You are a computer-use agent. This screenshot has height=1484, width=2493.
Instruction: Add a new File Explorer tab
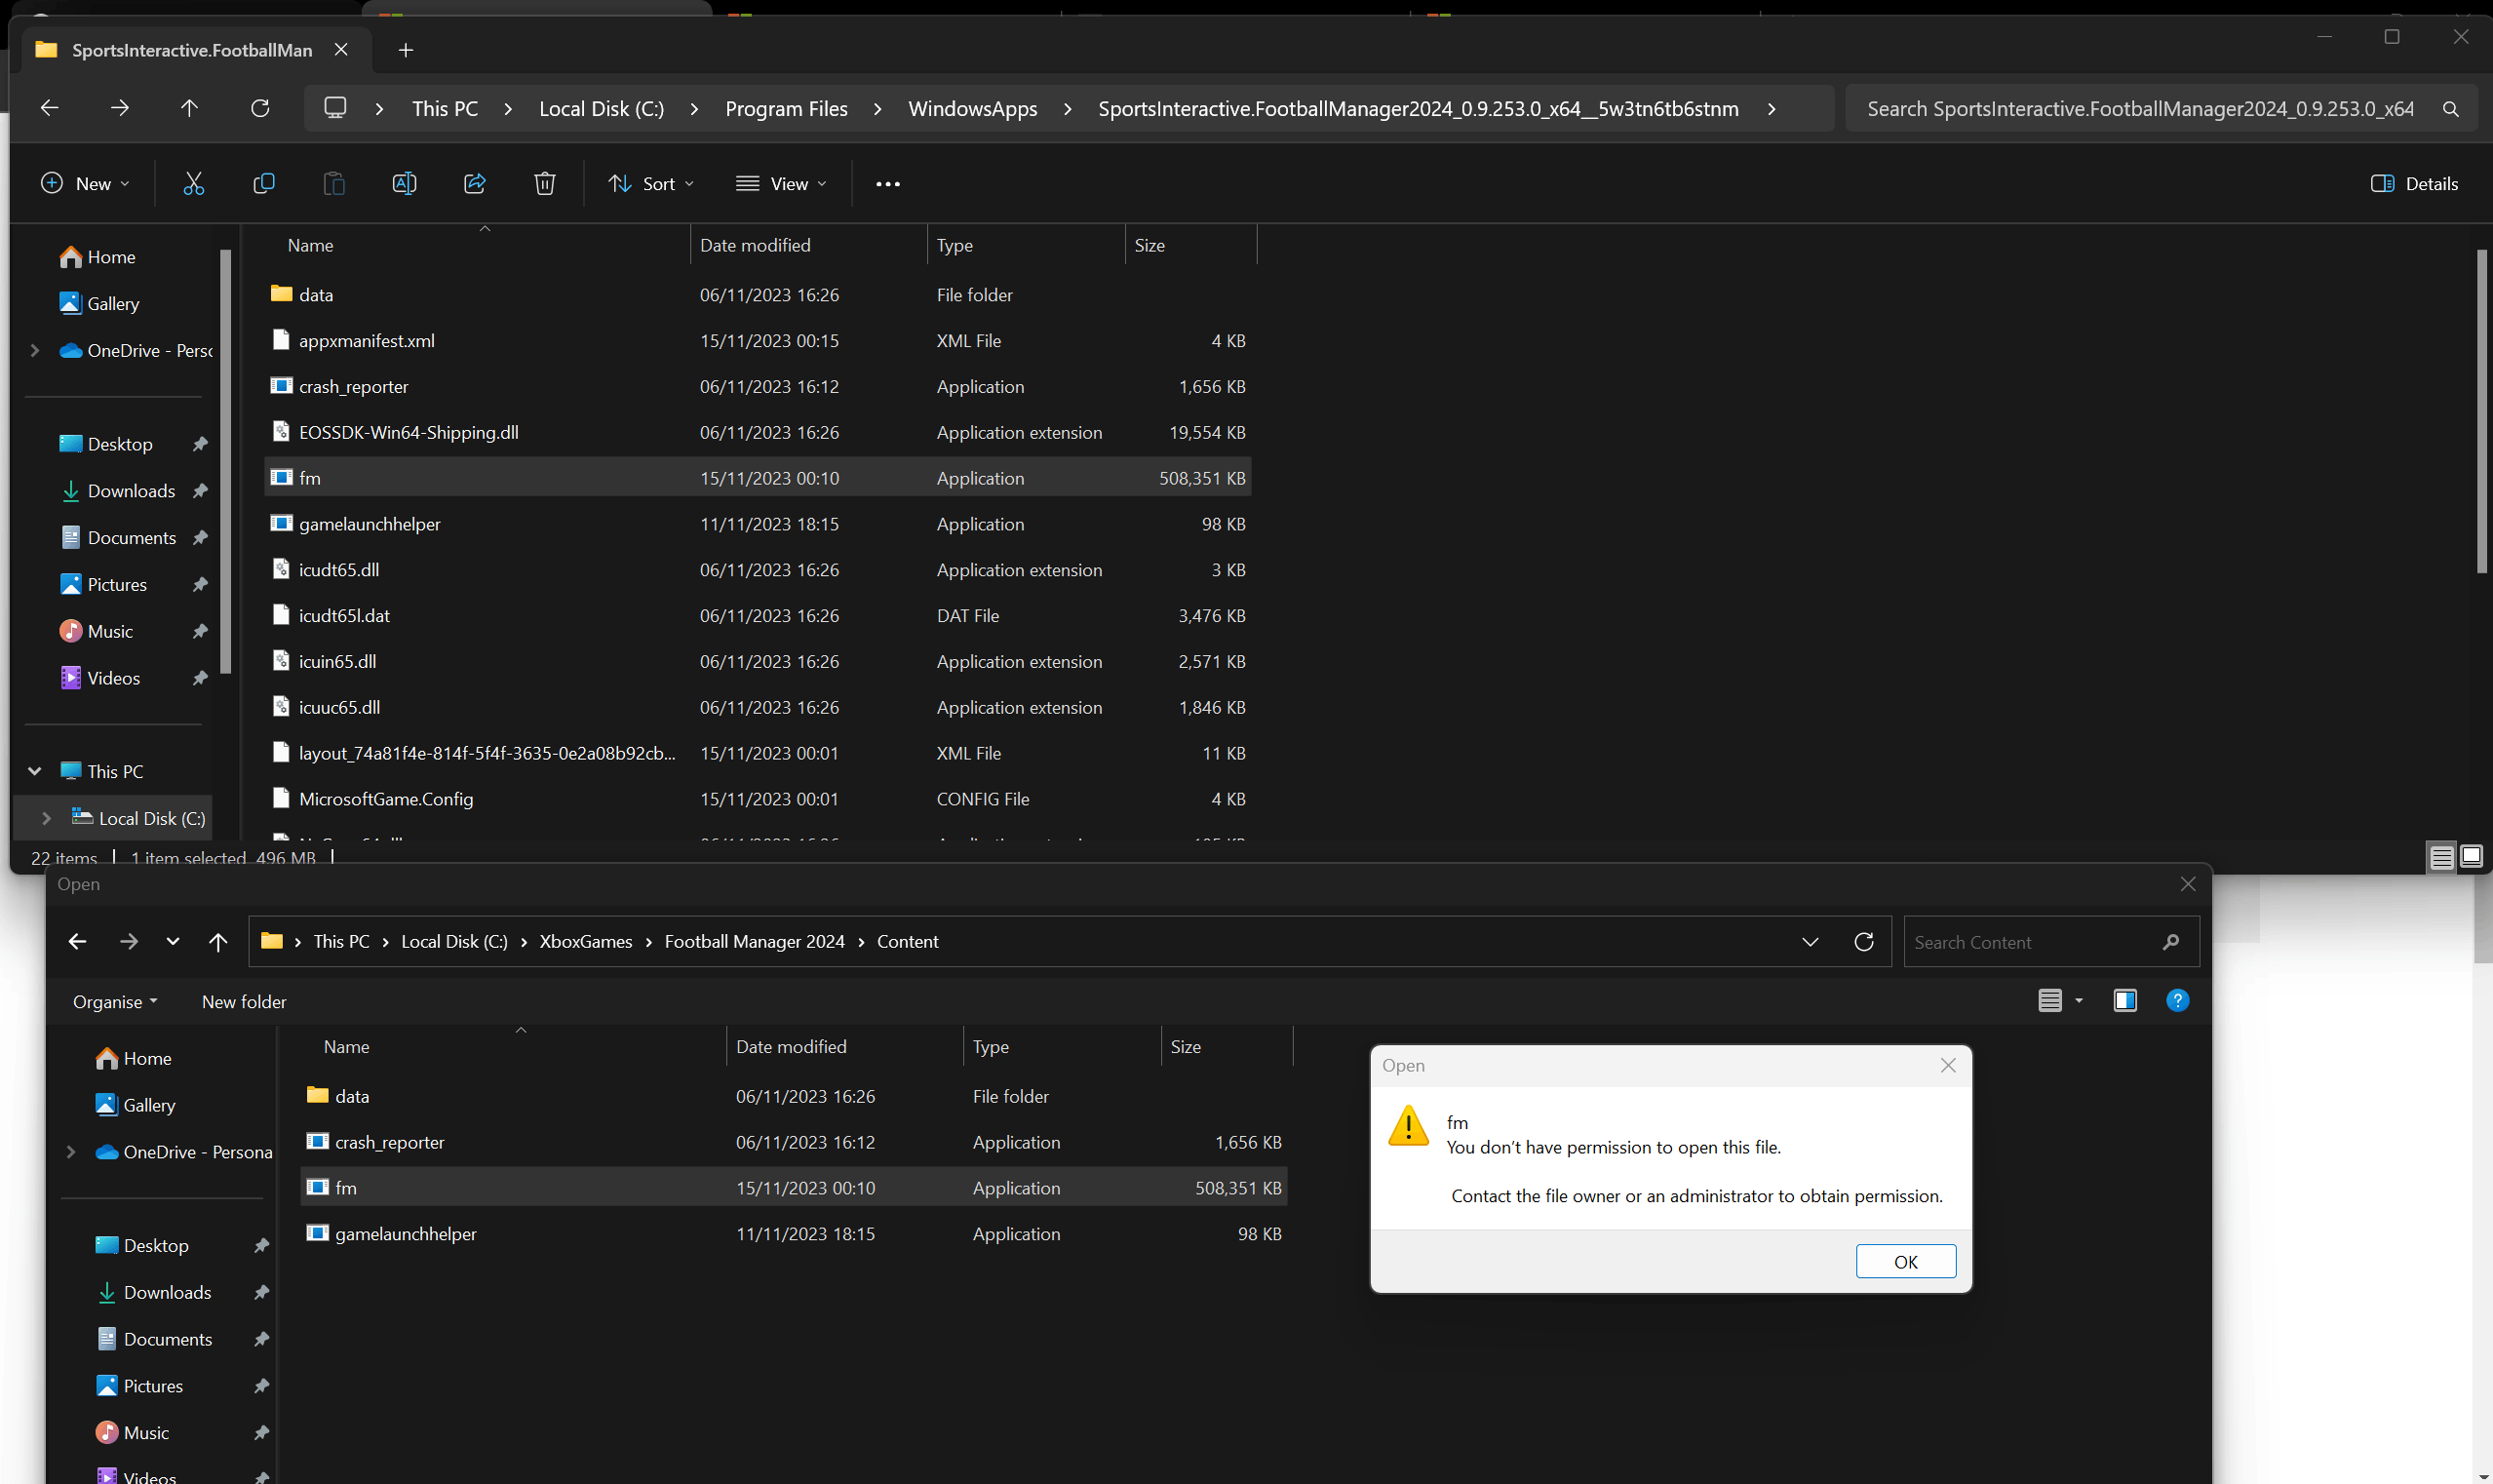[406, 50]
